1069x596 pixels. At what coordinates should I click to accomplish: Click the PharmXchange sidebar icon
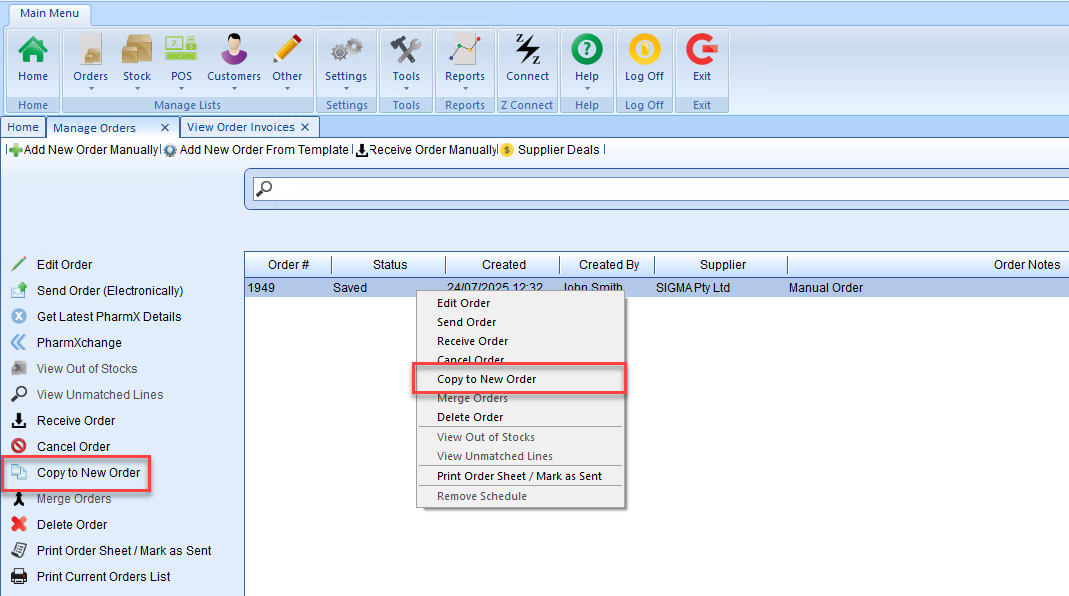click(x=18, y=343)
